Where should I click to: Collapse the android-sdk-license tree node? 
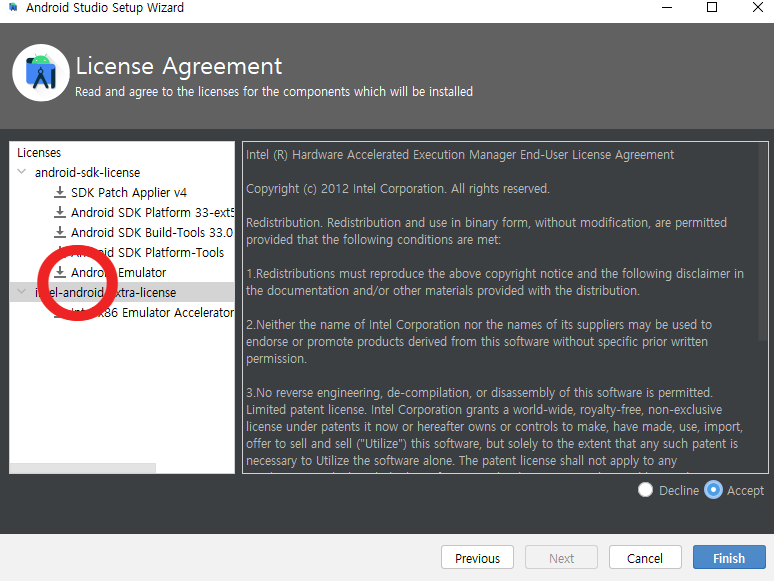[22, 172]
